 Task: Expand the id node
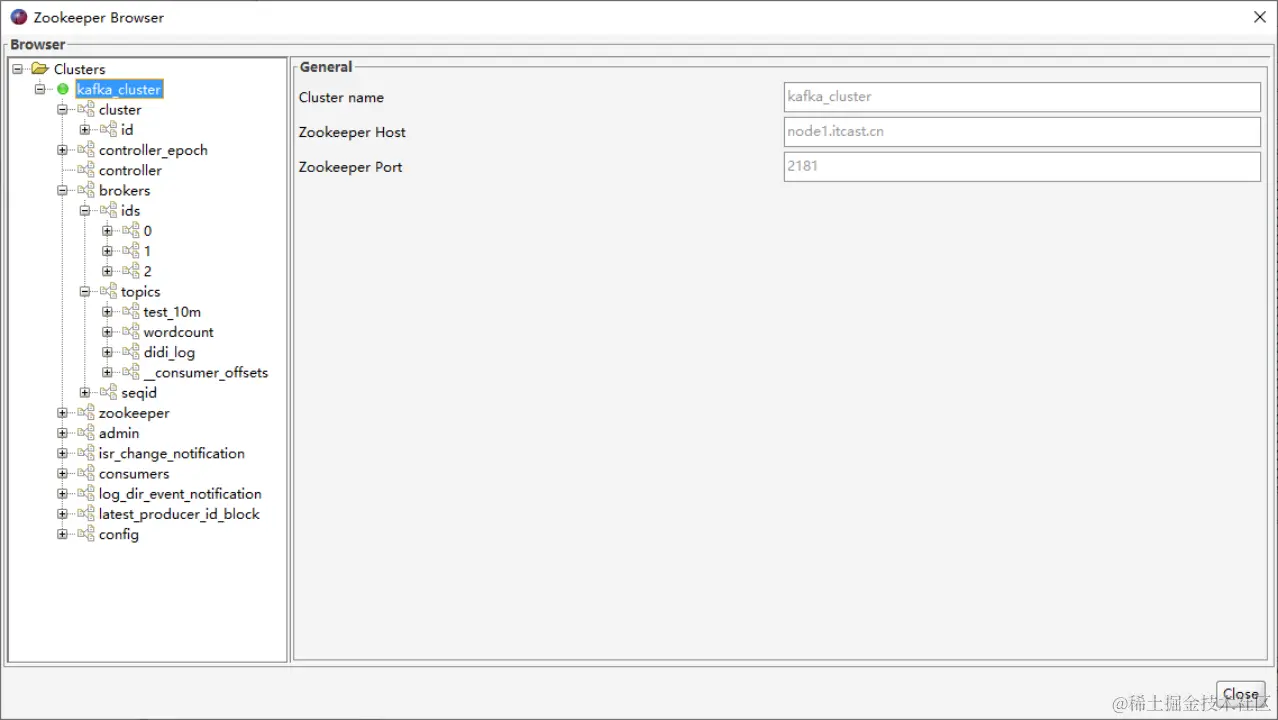pos(85,130)
